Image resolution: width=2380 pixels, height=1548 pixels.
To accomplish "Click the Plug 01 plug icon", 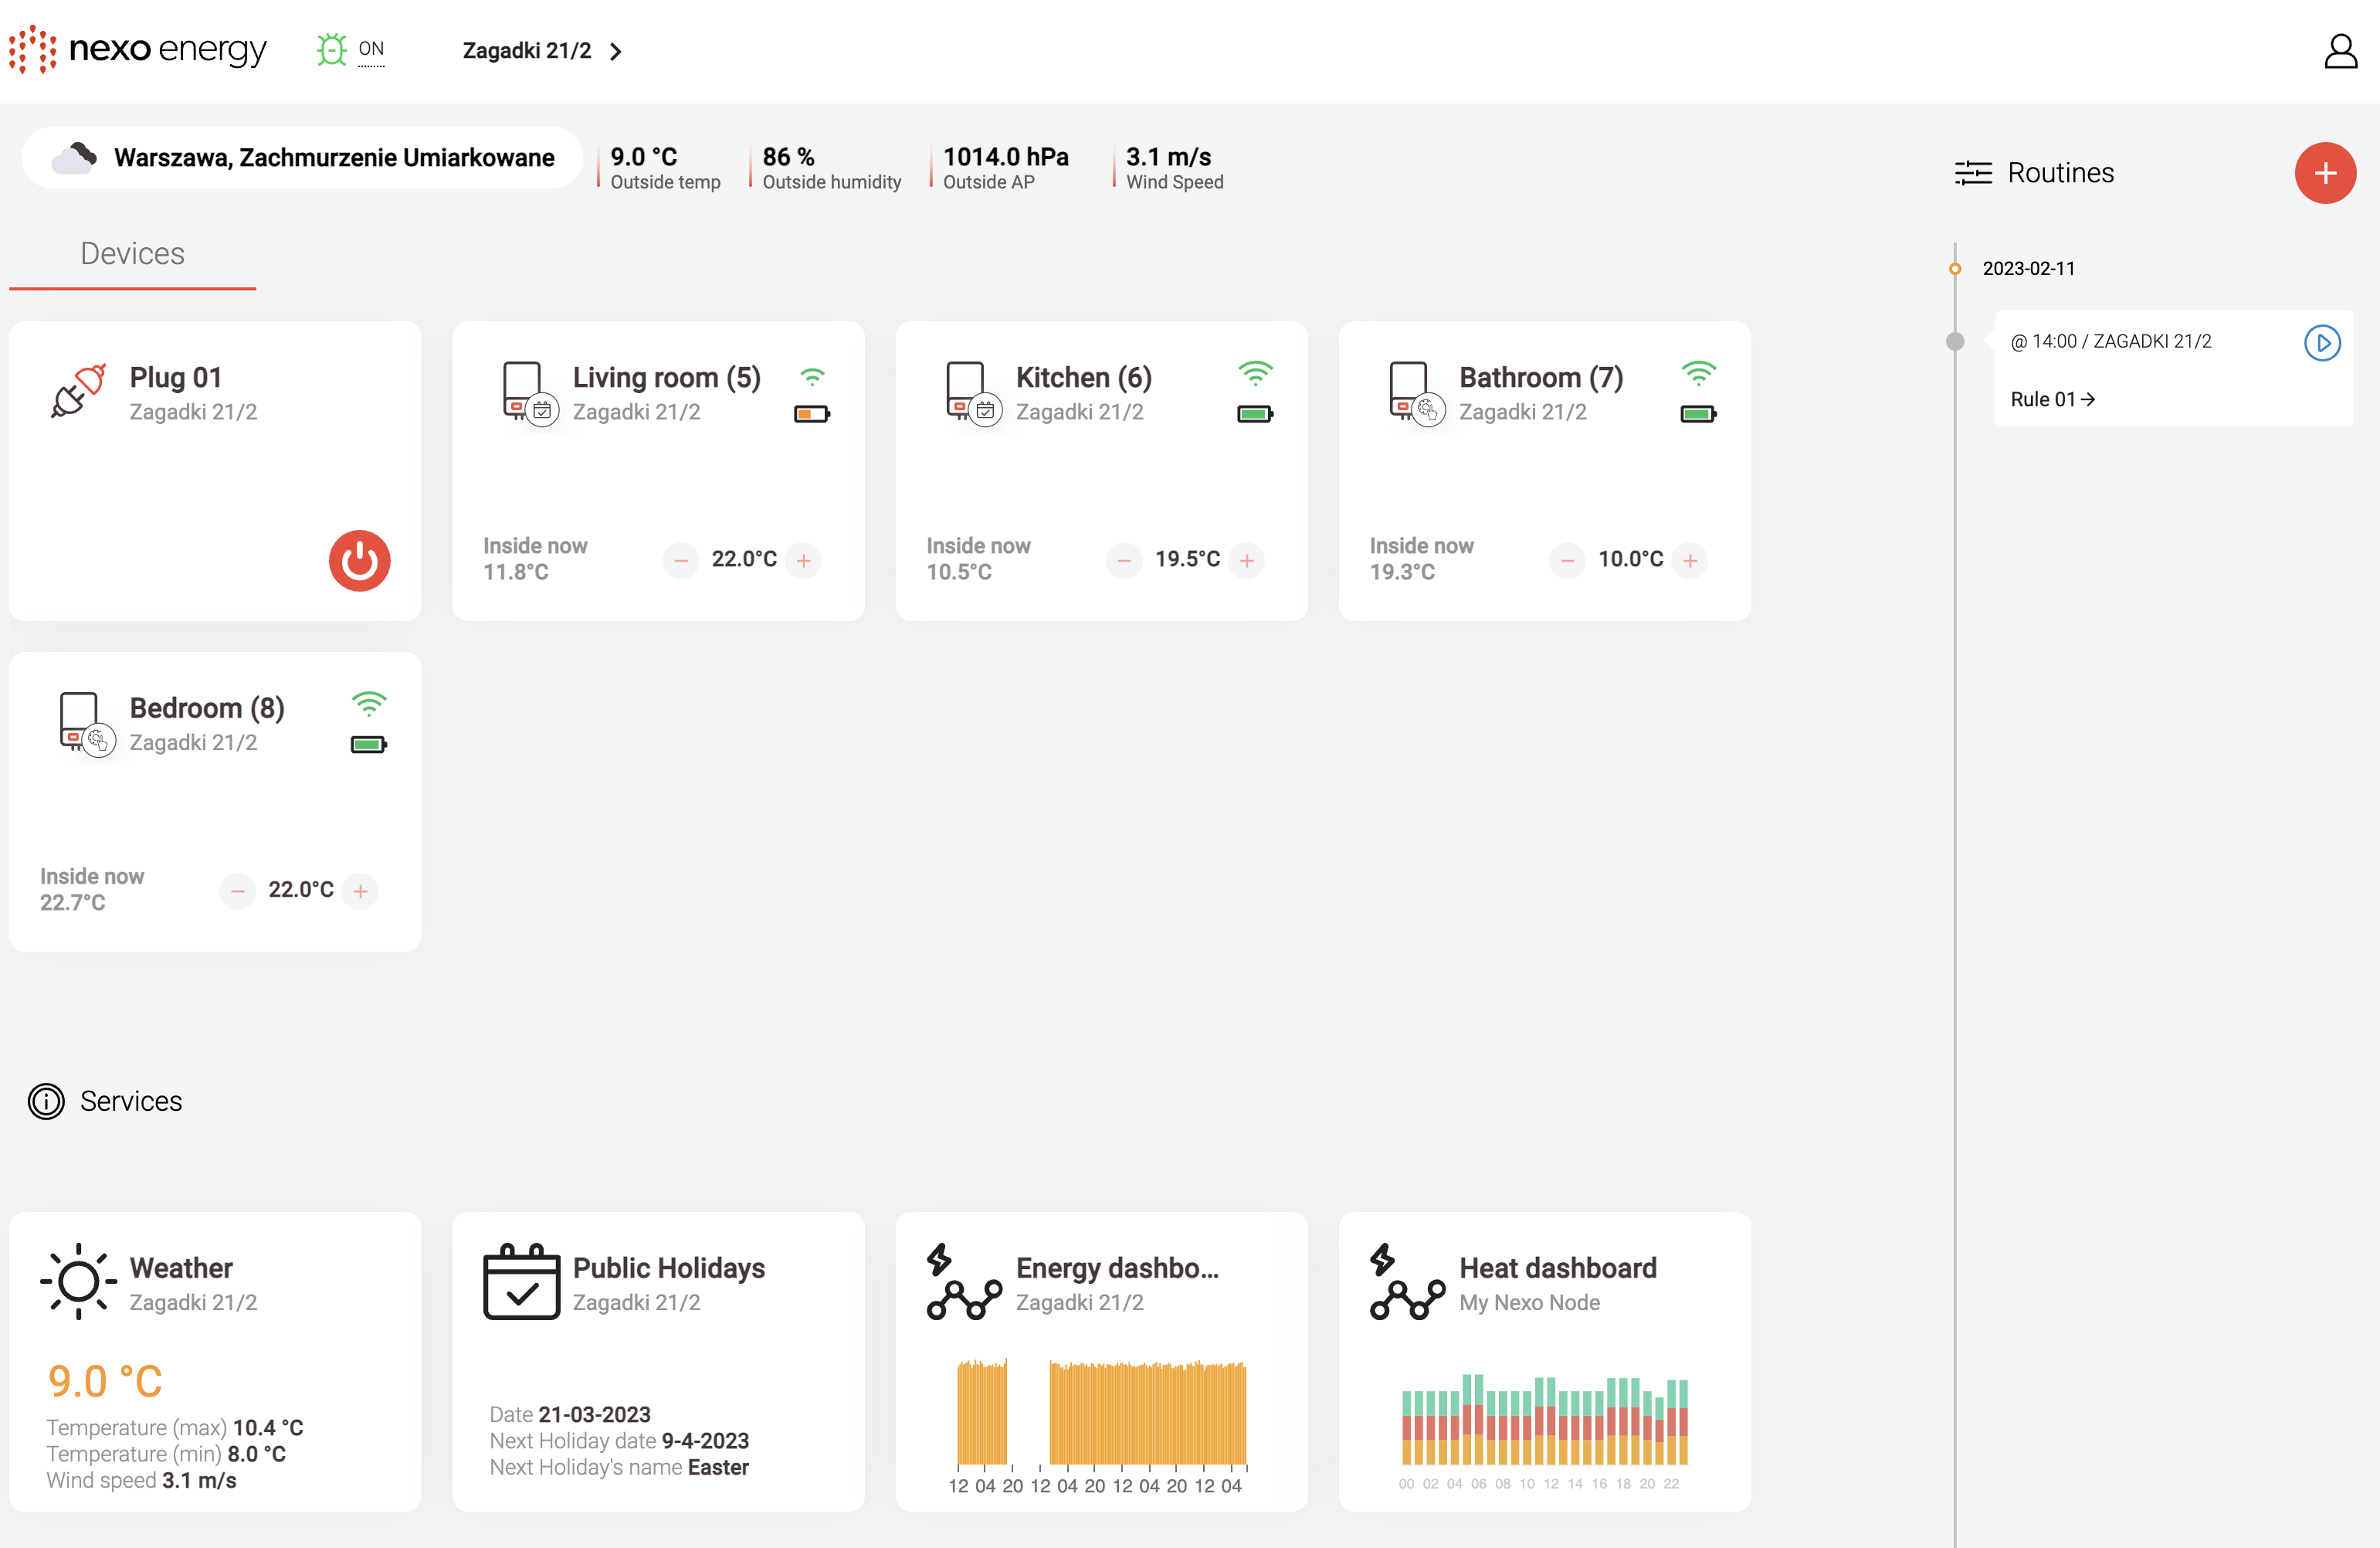I will click(x=78, y=391).
